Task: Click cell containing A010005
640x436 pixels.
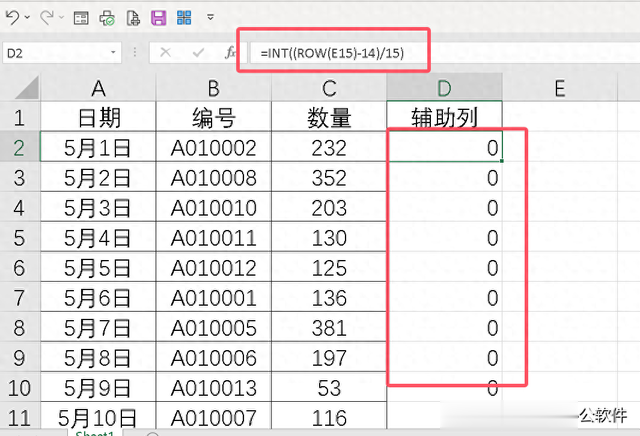Action: 213,327
